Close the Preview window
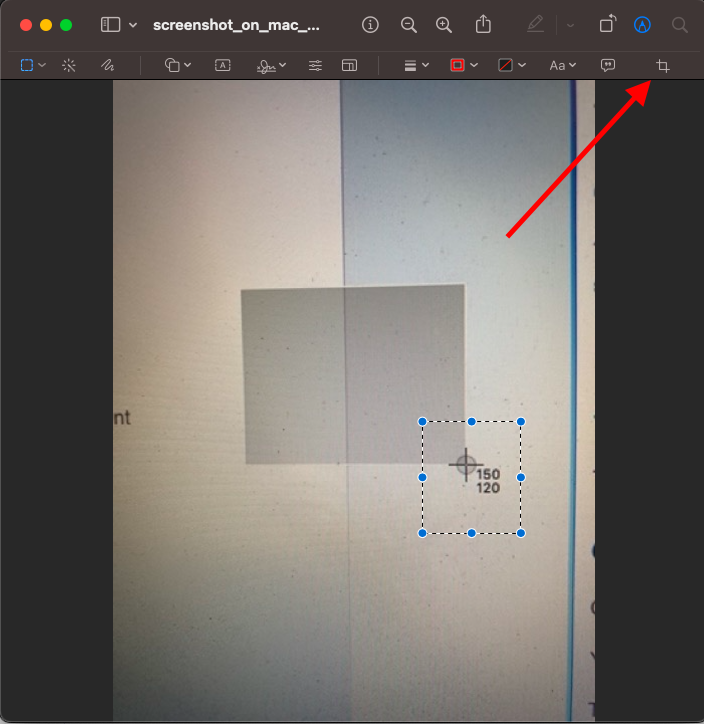This screenshot has height=724, width=704. [26, 25]
